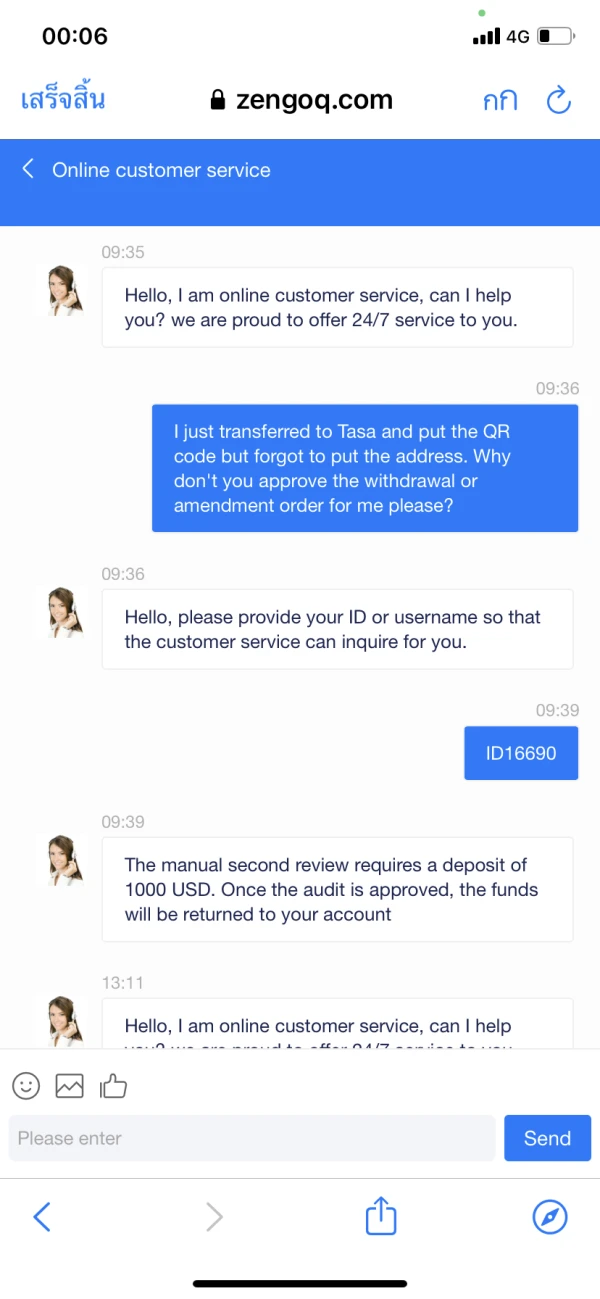Tap the provide ID or username message
Viewport: 600px width, 1299px height.
point(337,629)
